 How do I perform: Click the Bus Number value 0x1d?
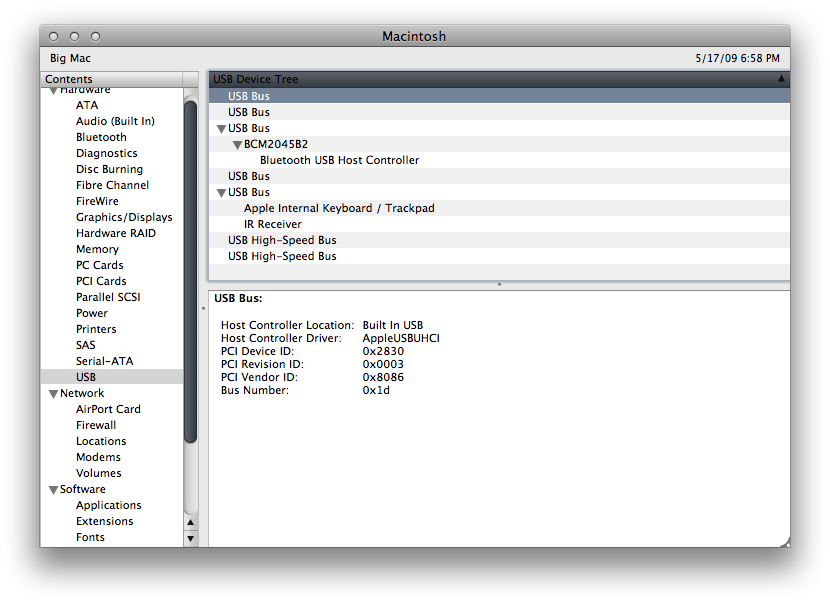coord(376,390)
